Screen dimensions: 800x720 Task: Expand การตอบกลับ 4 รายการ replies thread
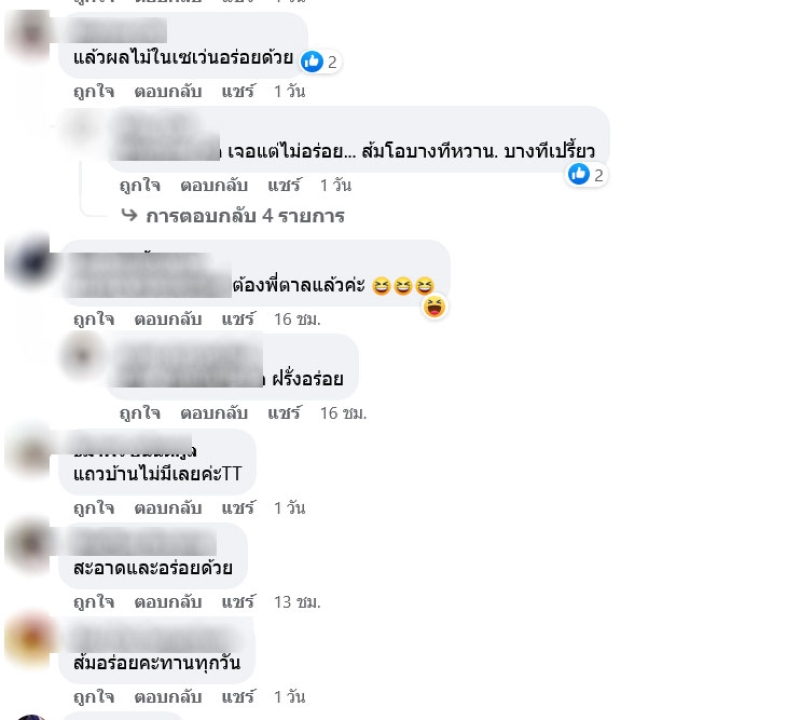point(245,216)
